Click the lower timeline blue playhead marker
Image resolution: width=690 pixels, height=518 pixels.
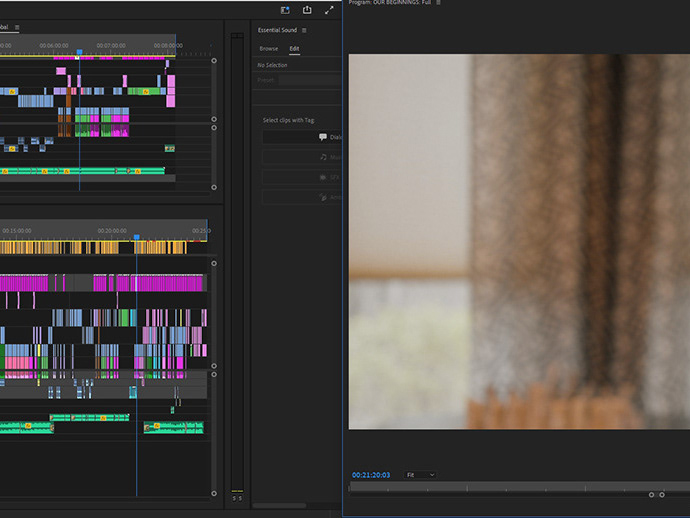point(136,237)
